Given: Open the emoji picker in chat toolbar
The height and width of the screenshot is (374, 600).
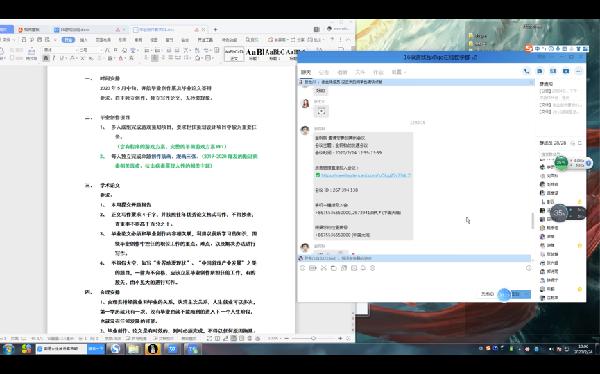Looking at the screenshot, I should [303, 268].
